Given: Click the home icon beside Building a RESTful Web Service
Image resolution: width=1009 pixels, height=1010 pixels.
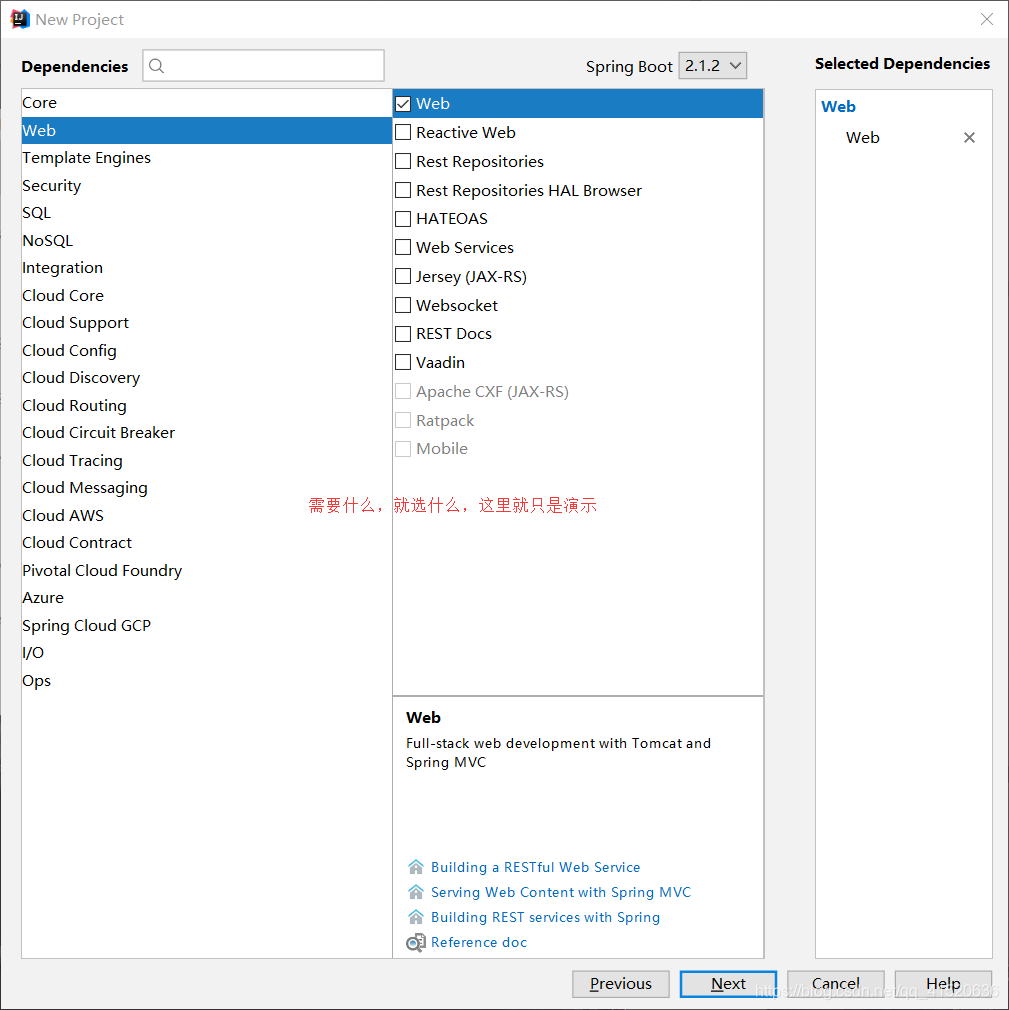Looking at the screenshot, I should coord(415,867).
